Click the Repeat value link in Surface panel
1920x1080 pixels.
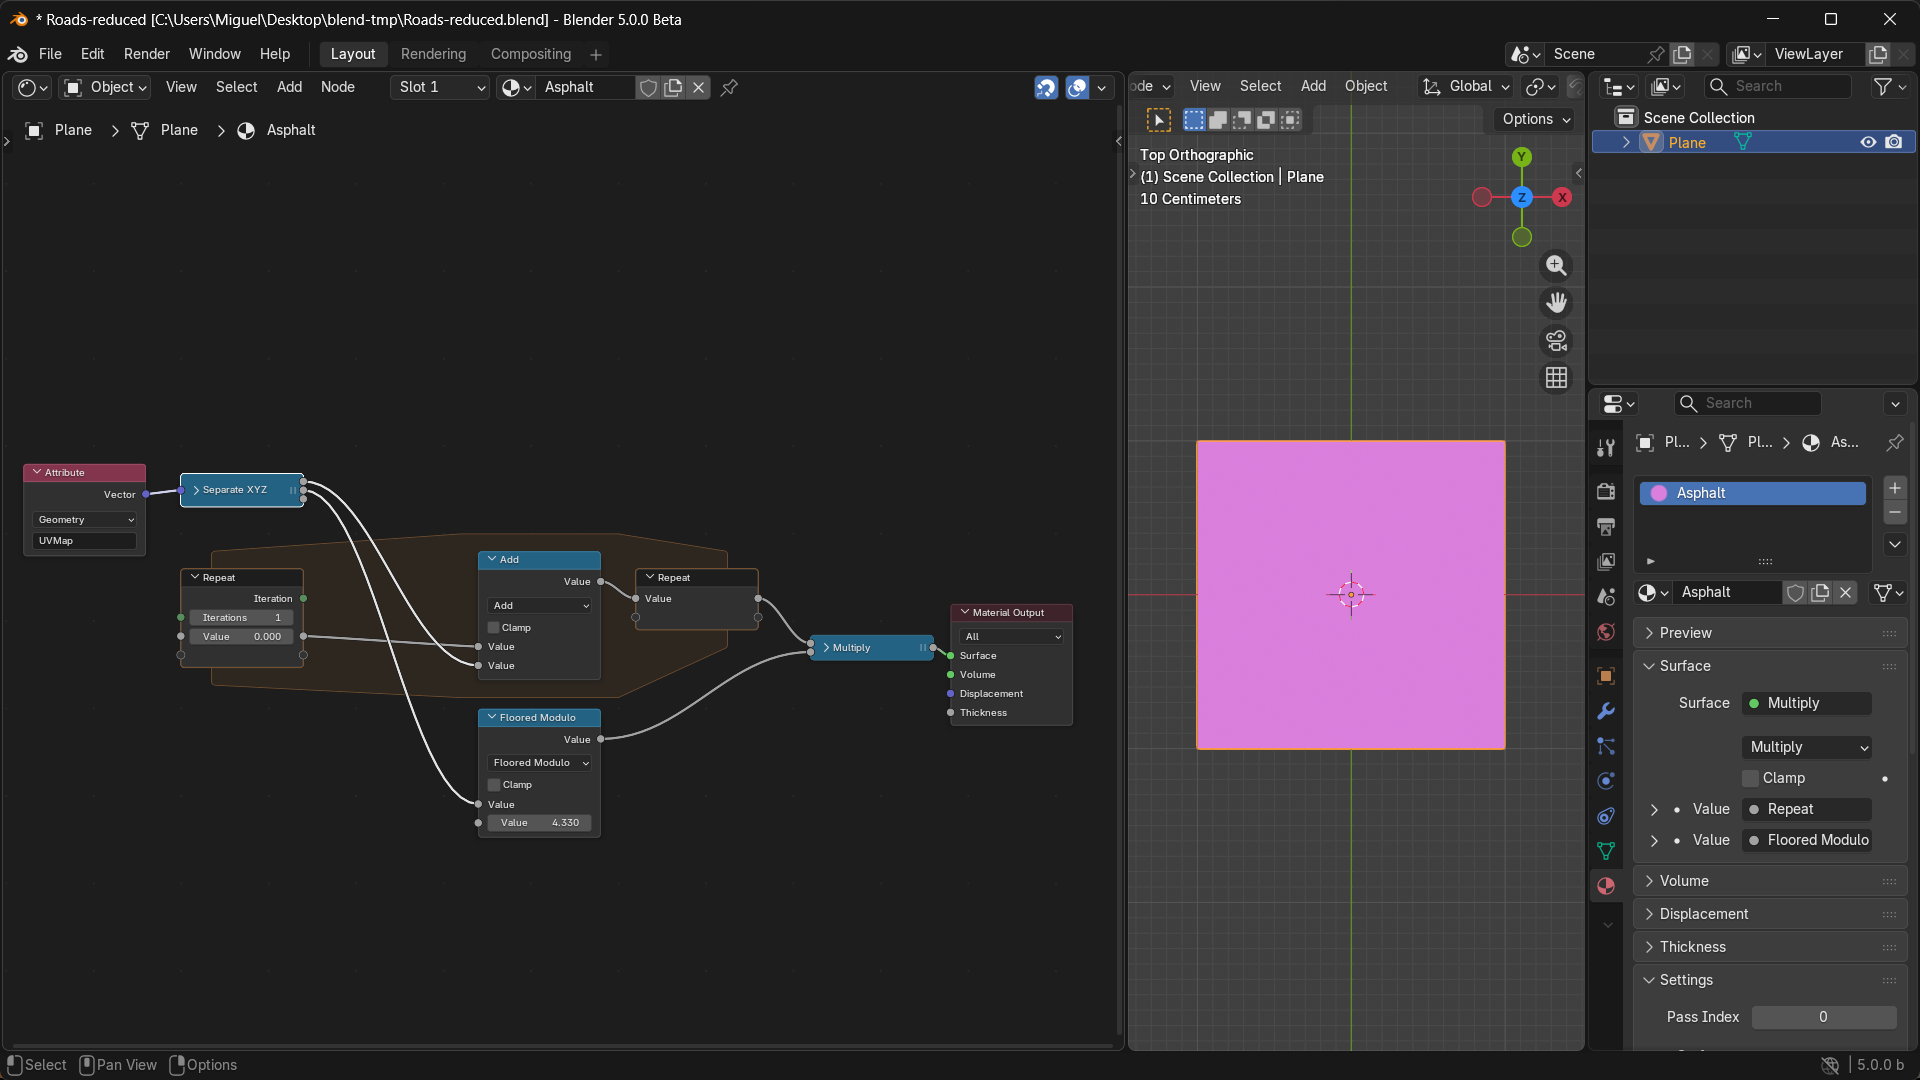pyautogui.click(x=1806, y=809)
